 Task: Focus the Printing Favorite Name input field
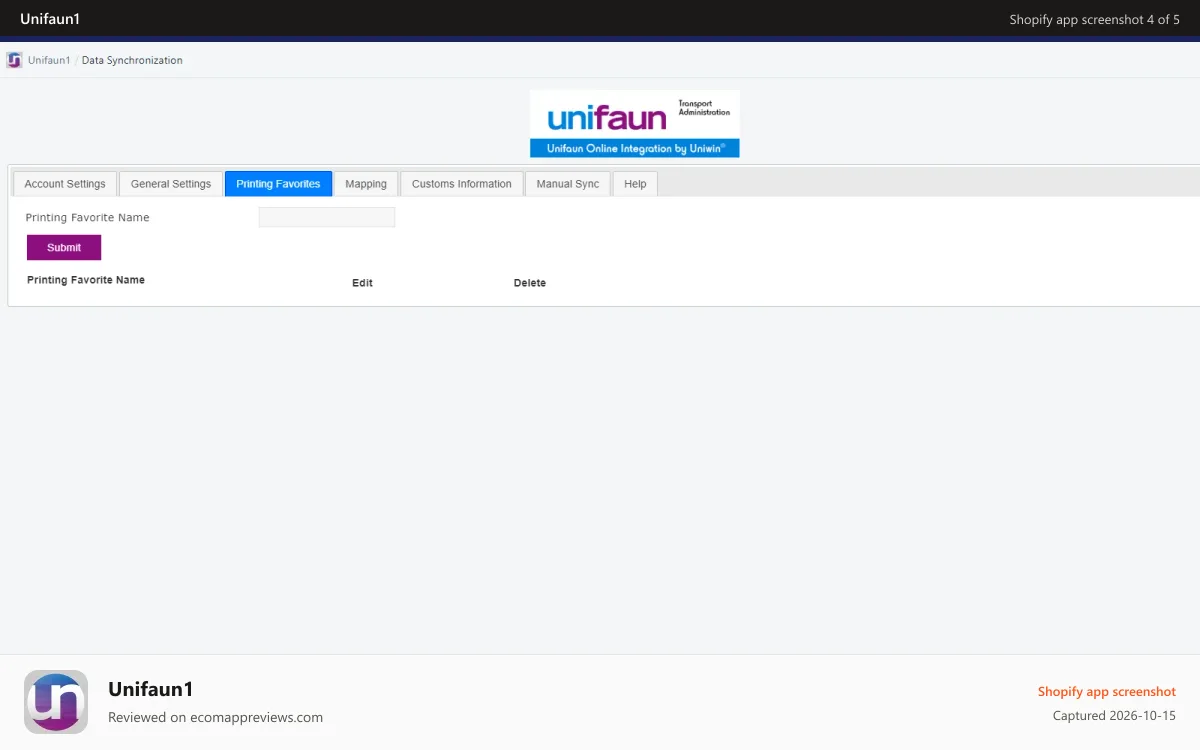[327, 217]
